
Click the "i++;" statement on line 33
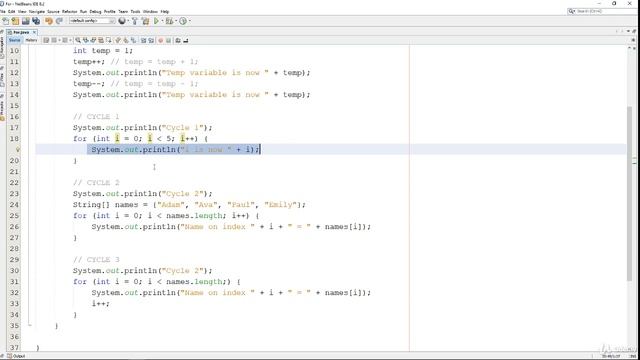[100, 304]
